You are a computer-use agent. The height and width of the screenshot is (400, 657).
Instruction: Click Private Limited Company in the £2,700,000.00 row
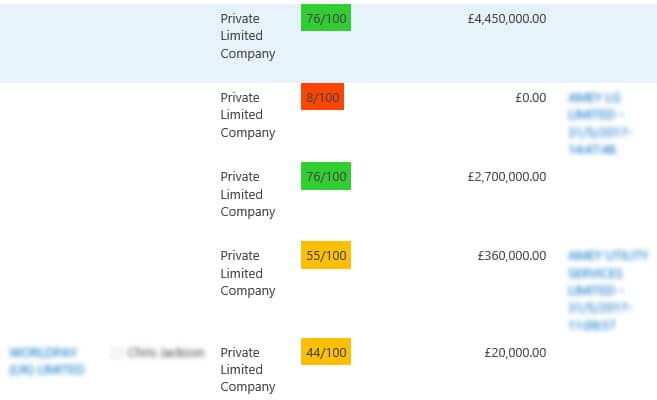(x=248, y=194)
